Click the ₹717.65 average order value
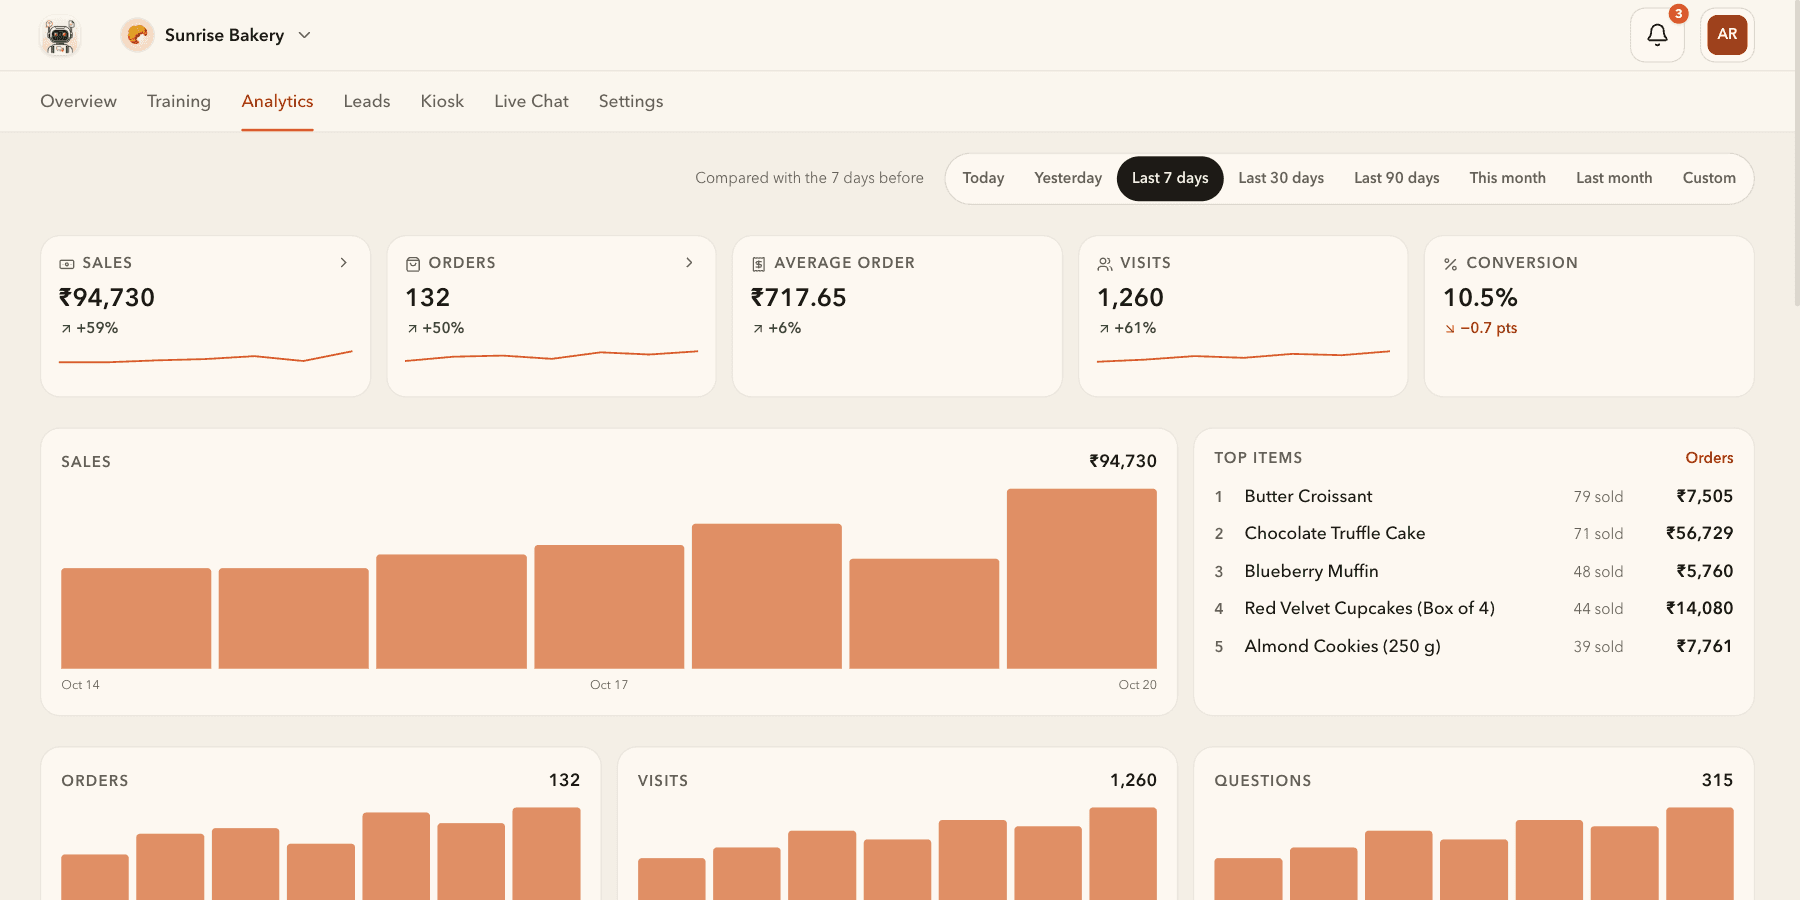 click(799, 298)
